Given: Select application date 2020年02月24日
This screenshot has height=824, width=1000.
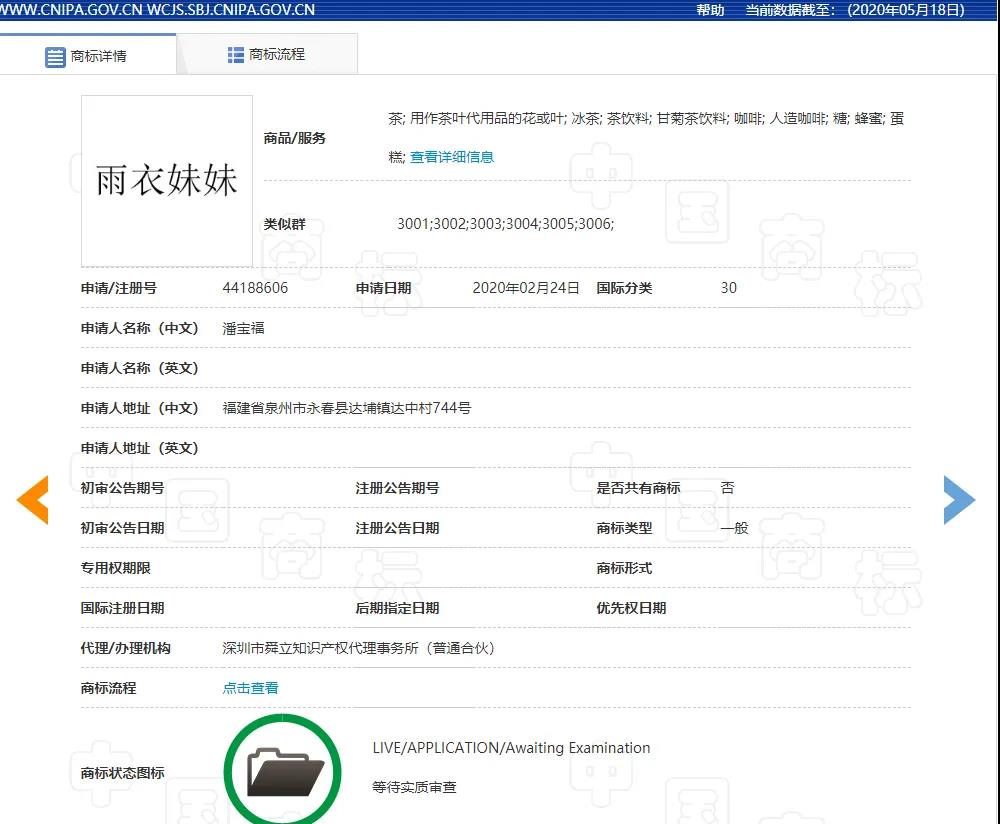Looking at the screenshot, I should pos(526,288).
